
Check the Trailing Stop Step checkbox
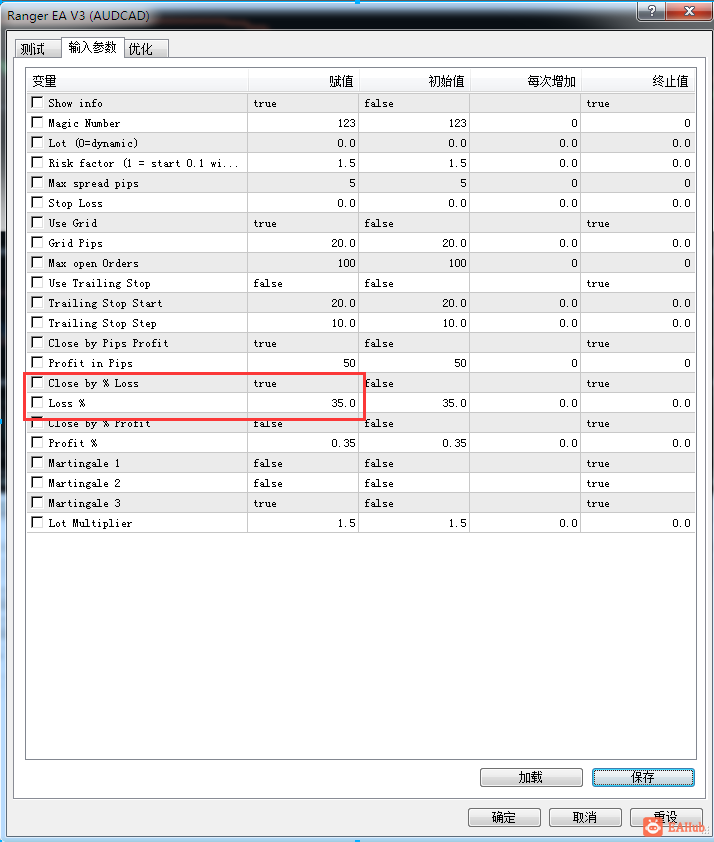click(x=37, y=322)
